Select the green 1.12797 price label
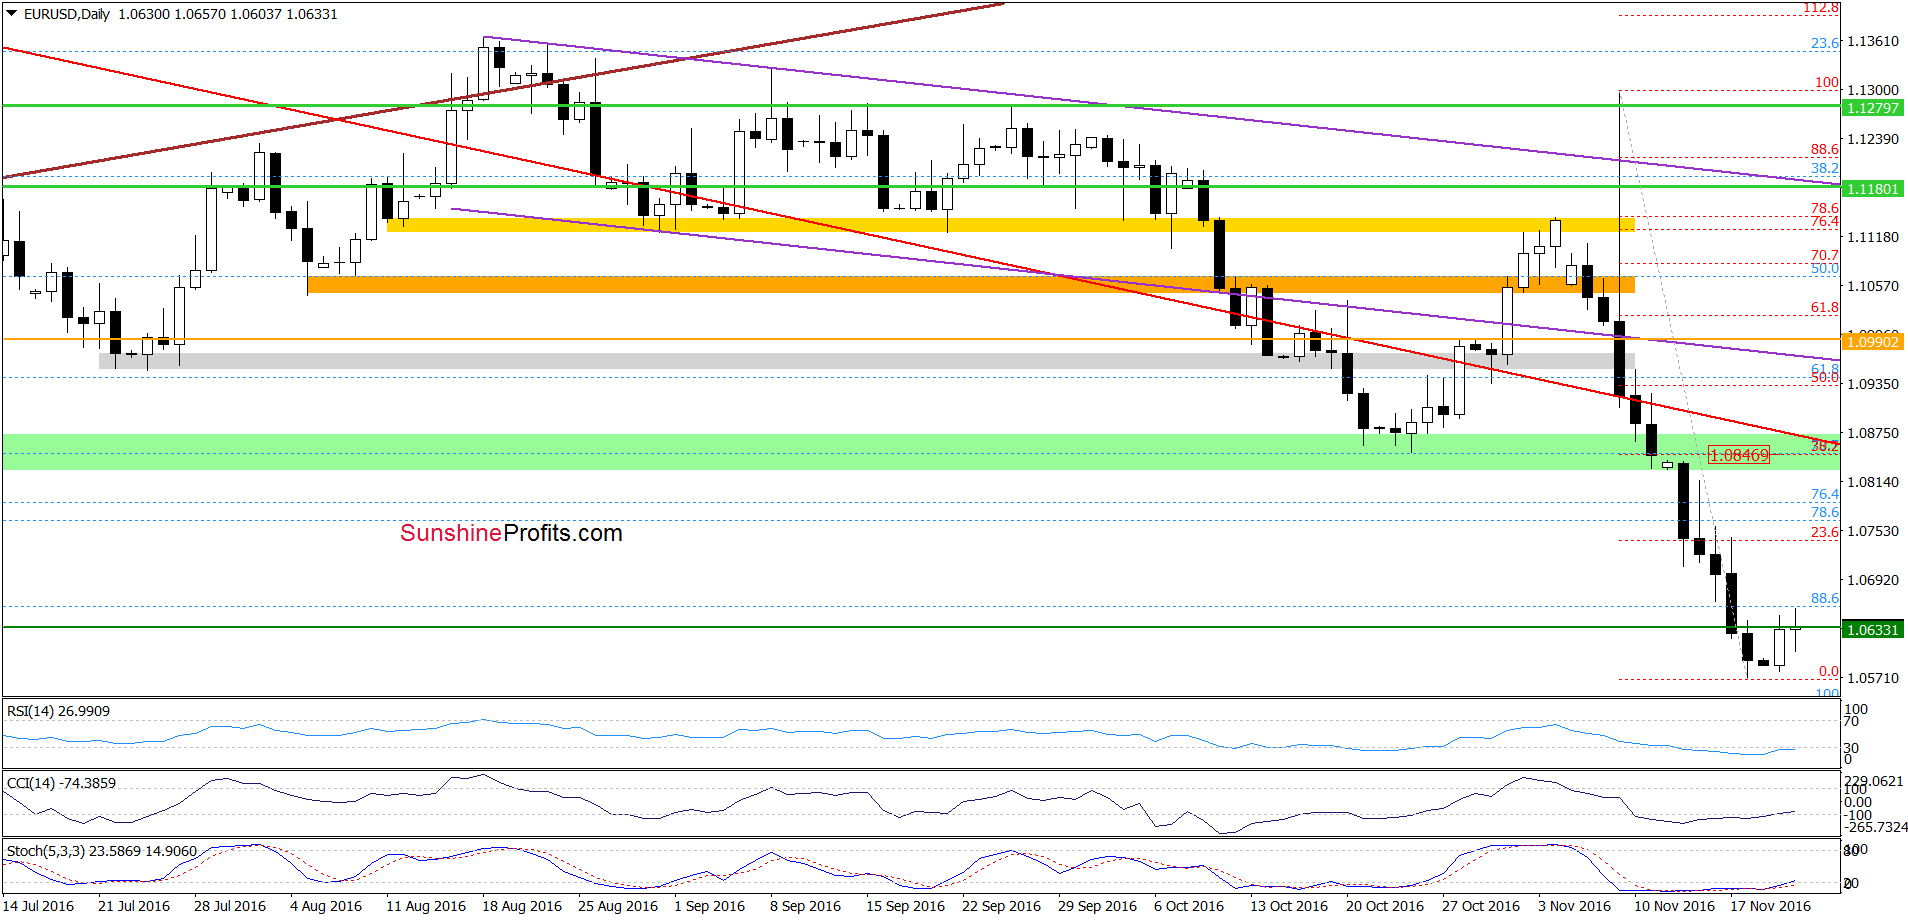1908x920 pixels. coord(1873,108)
